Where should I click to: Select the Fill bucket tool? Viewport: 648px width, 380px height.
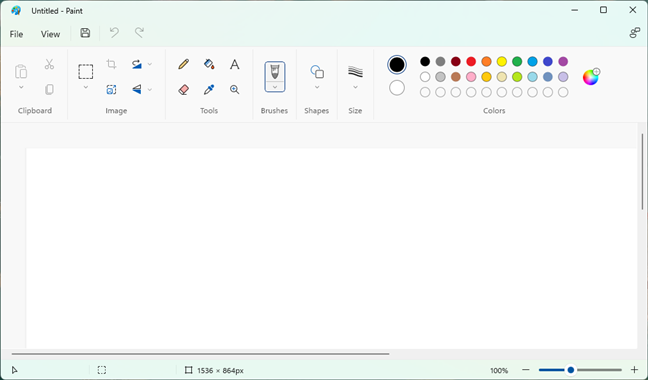[209, 64]
